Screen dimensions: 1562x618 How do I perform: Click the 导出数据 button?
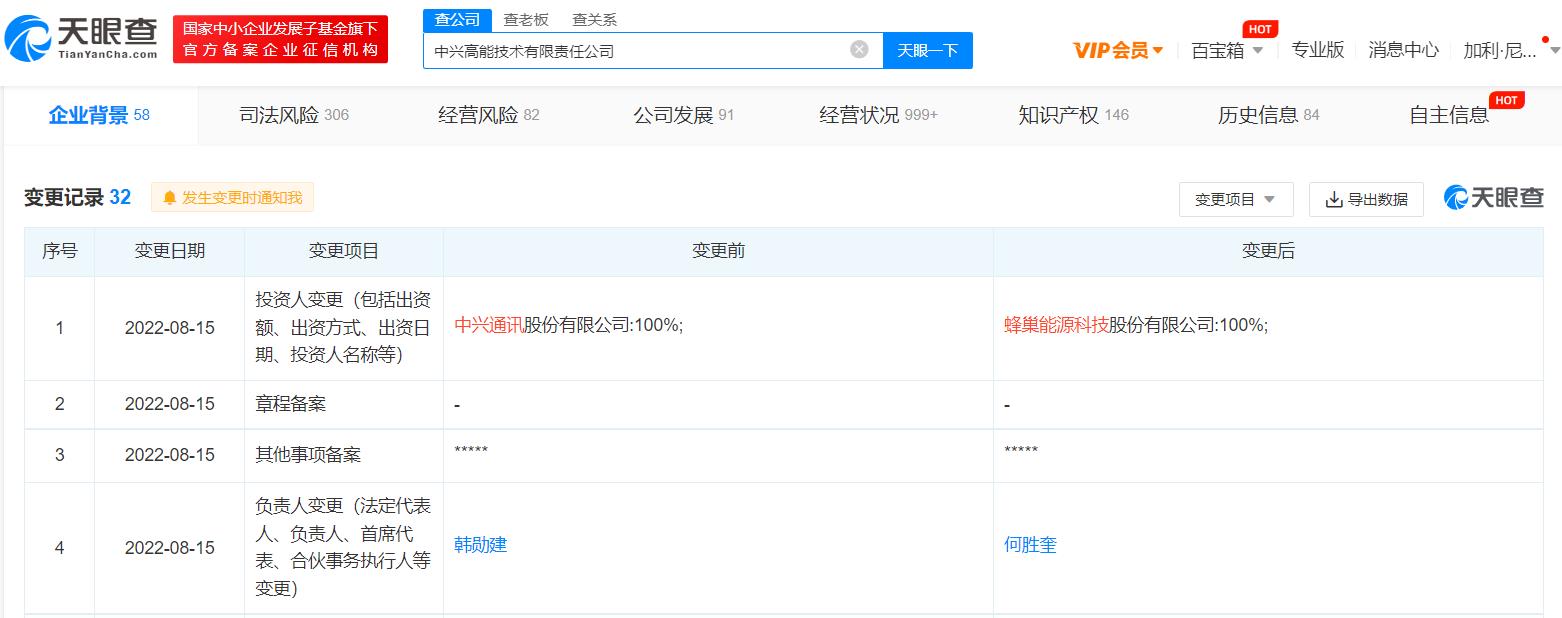coord(1366,199)
